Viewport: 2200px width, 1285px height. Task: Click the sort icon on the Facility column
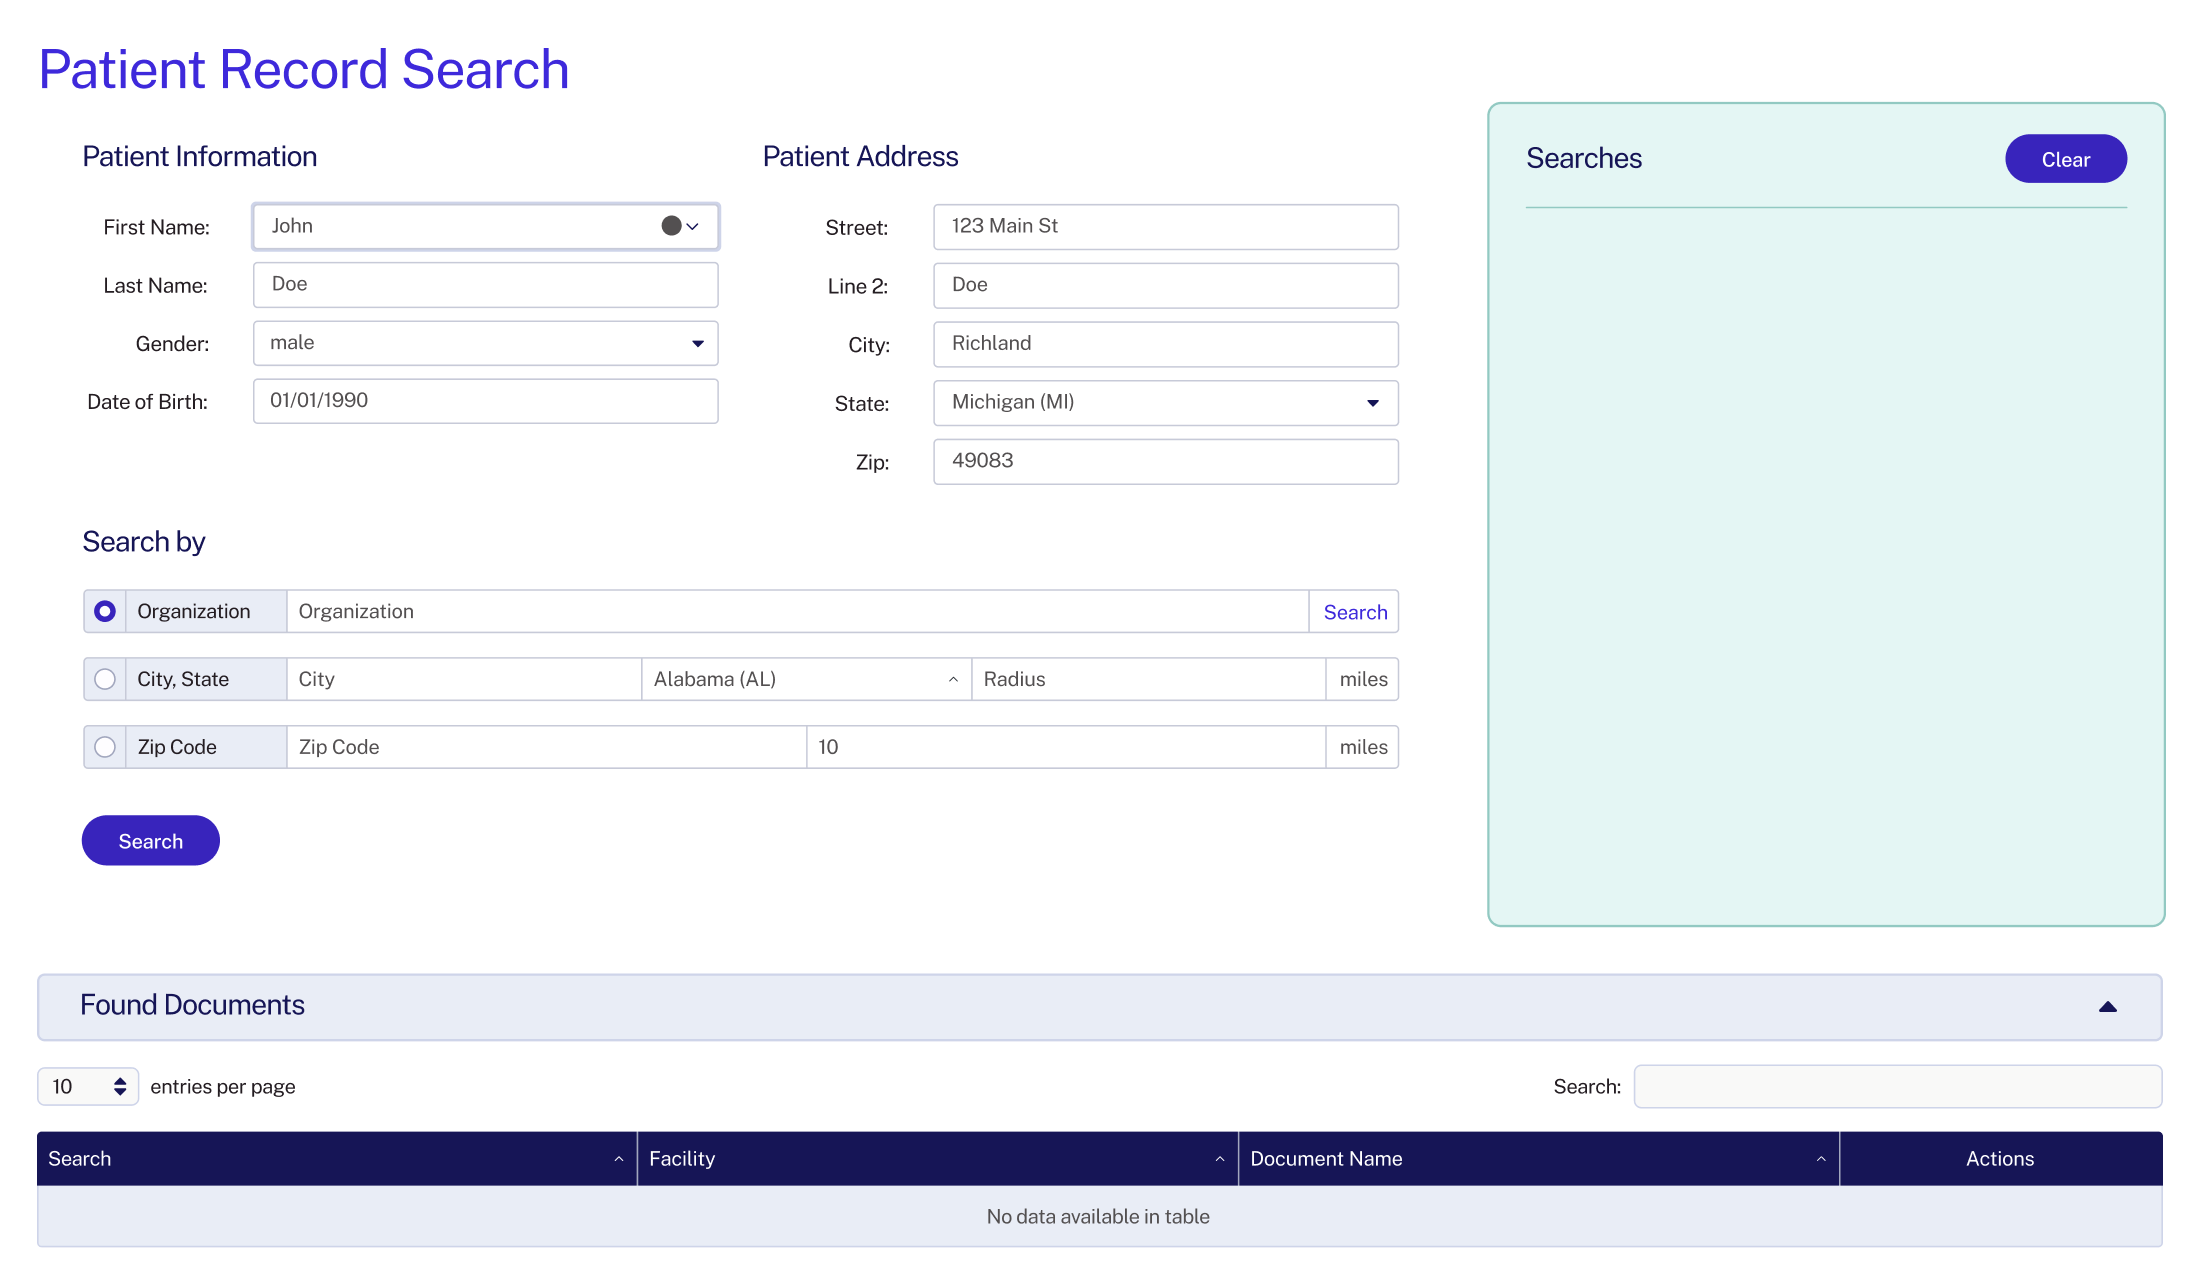tap(1218, 1159)
